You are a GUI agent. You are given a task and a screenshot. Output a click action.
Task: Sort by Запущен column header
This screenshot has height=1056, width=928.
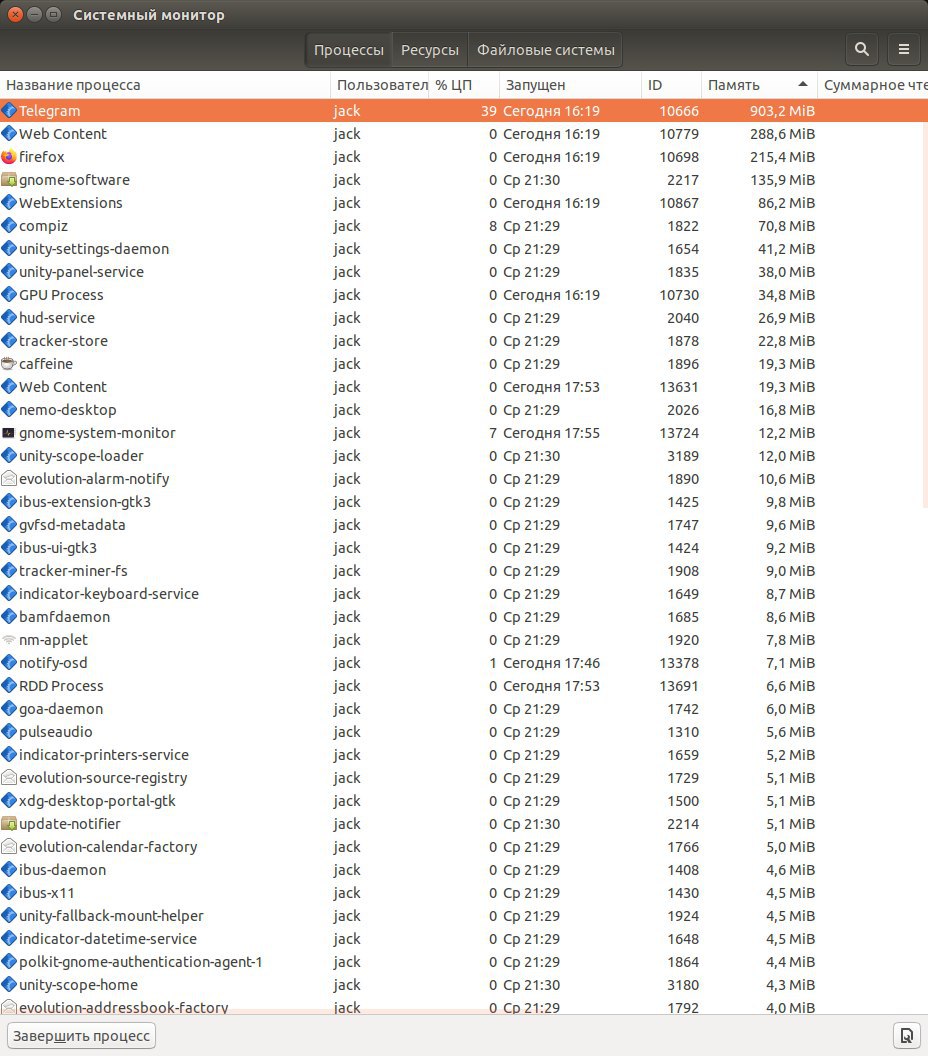click(570, 85)
